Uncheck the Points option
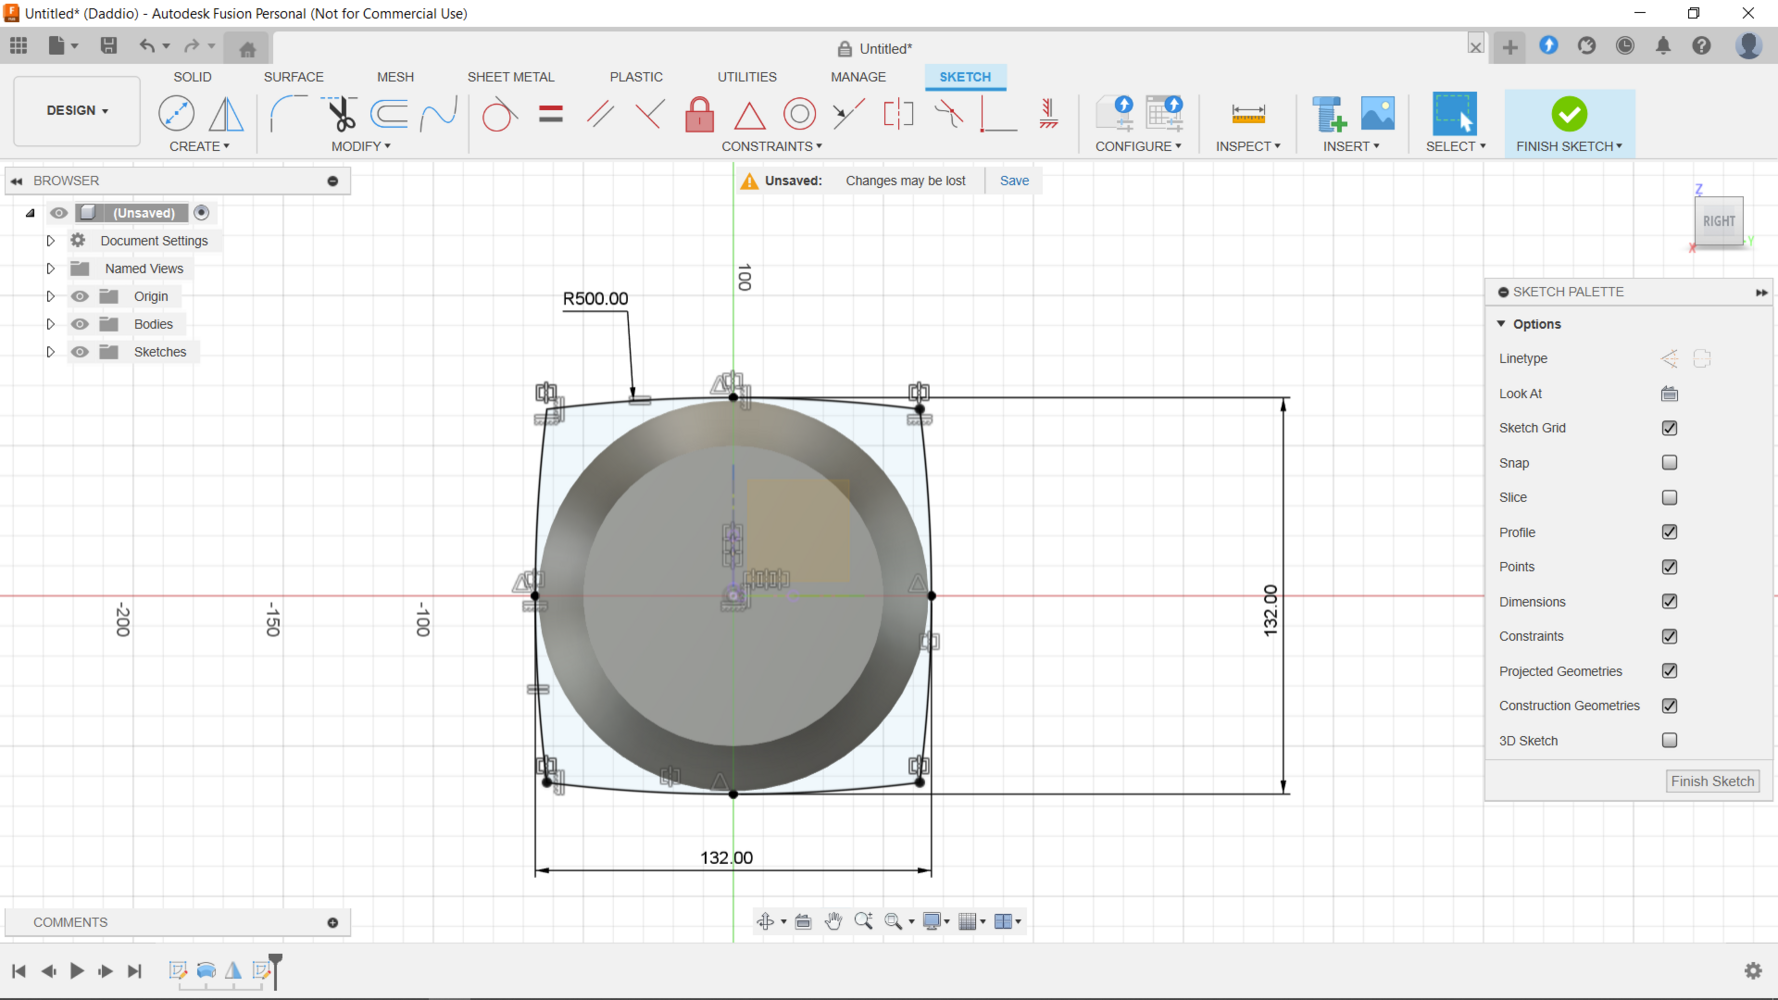This screenshot has width=1778, height=1000. point(1669,567)
